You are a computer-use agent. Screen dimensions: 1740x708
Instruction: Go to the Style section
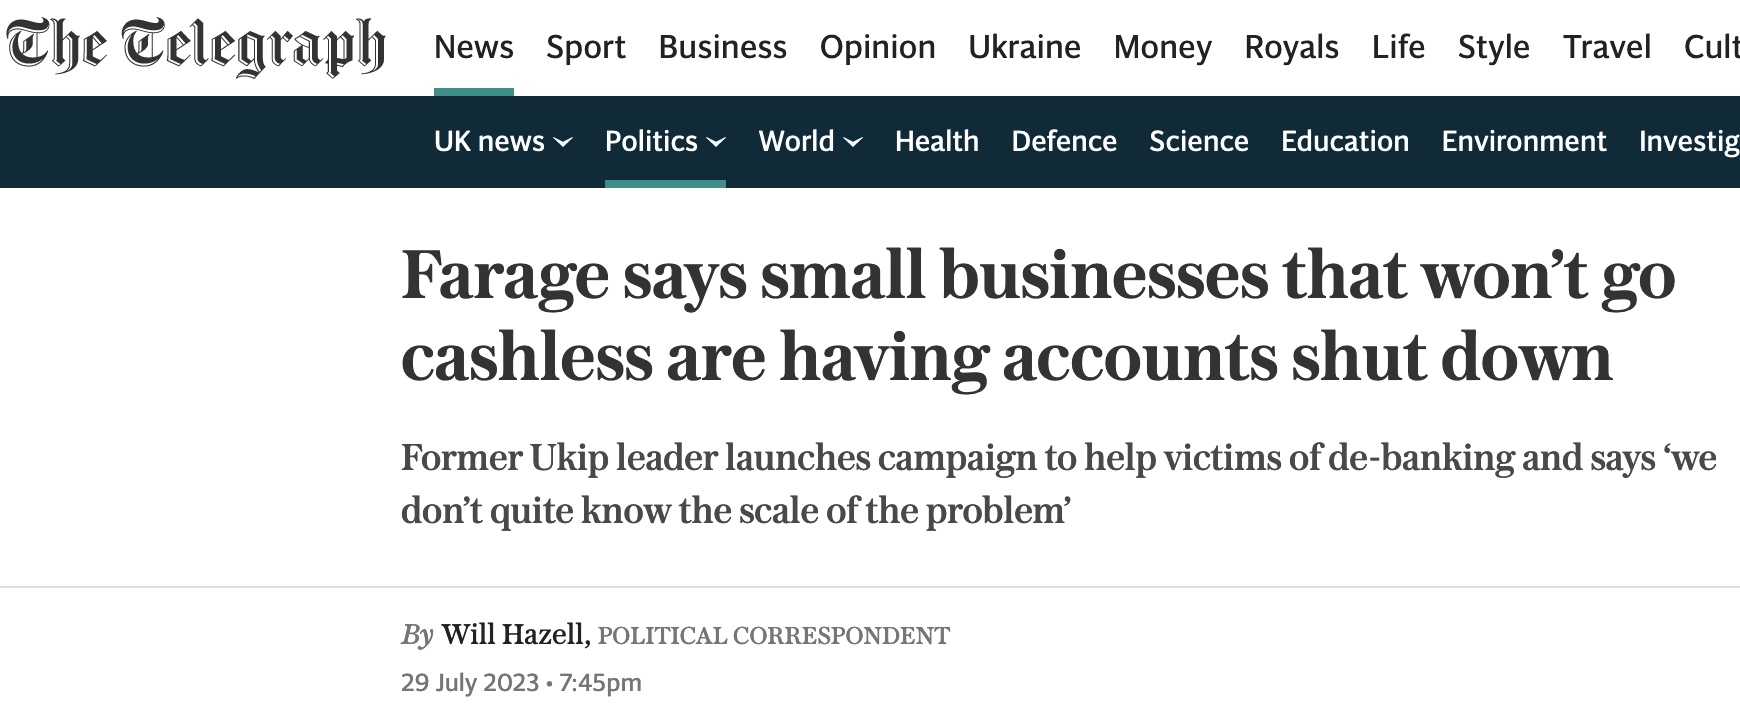[1493, 47]
